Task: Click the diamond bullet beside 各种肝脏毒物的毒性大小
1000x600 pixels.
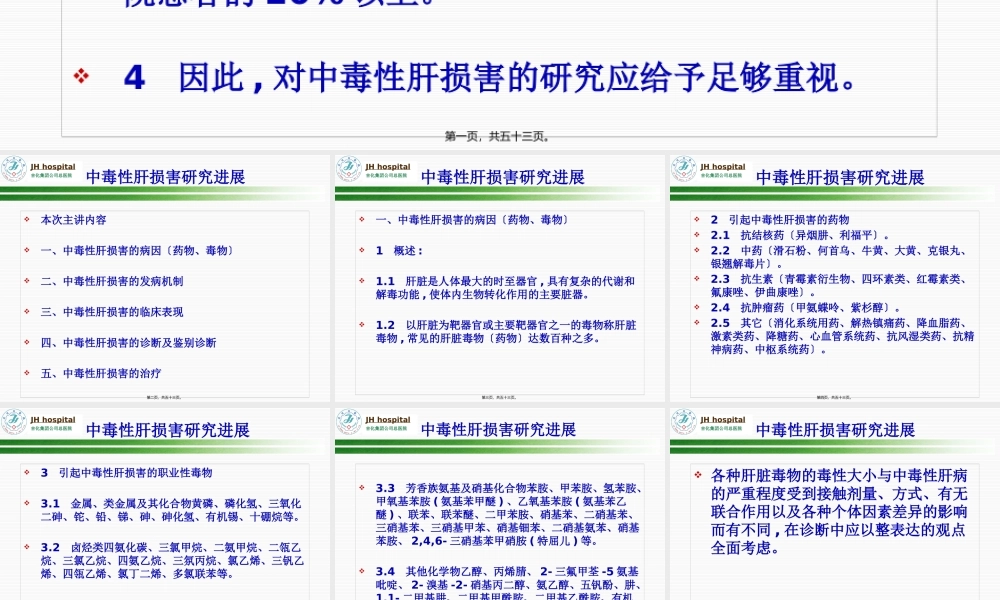Action: [x=698, y=474]
